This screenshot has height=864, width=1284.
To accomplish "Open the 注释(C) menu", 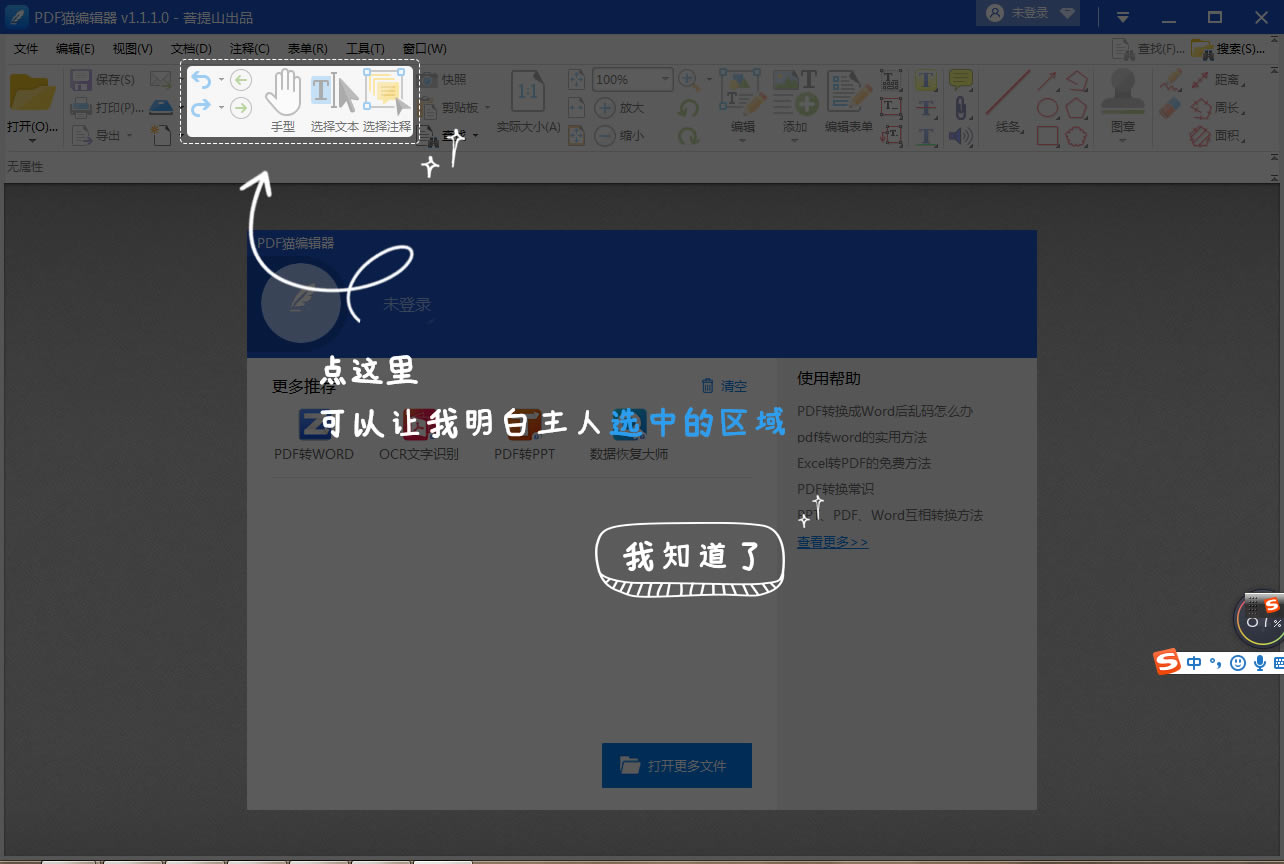I will 249,48.
